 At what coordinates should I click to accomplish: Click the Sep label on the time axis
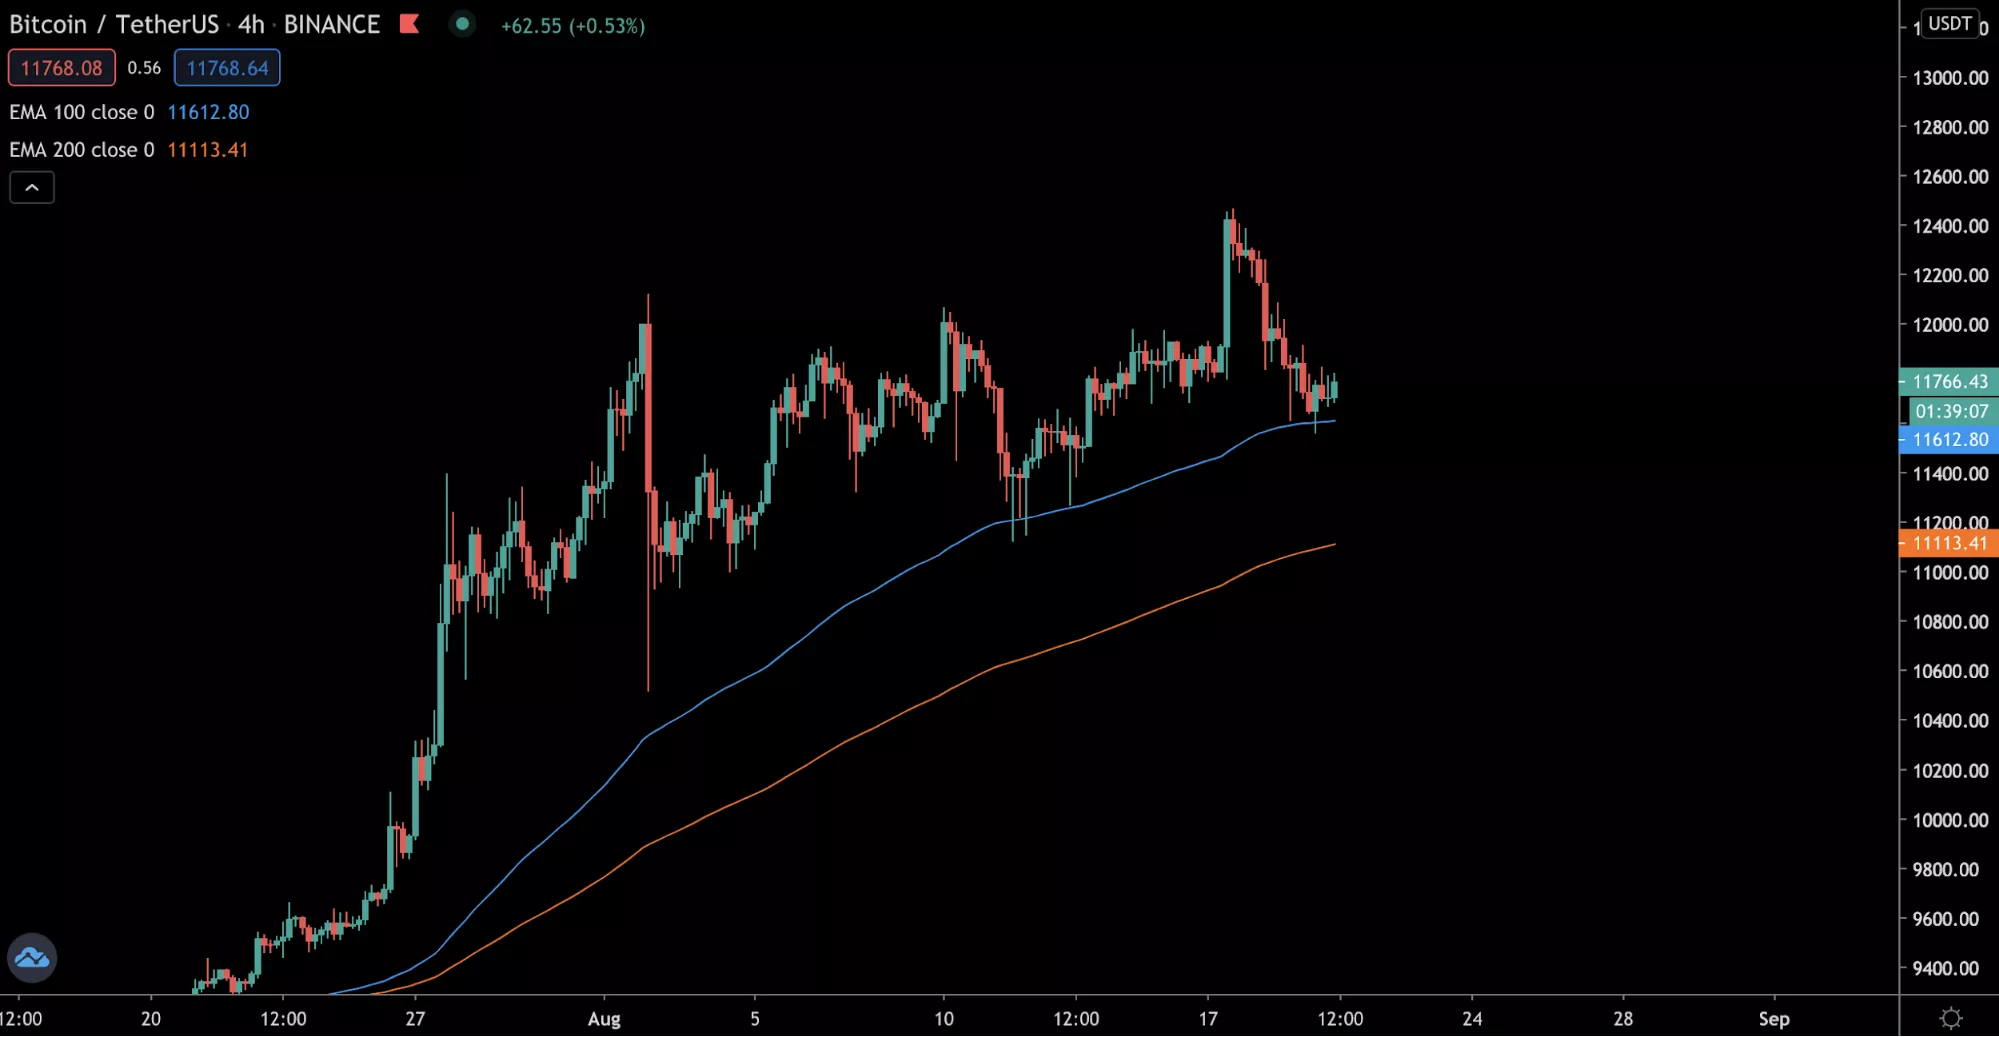(x=1773, y=1019)
